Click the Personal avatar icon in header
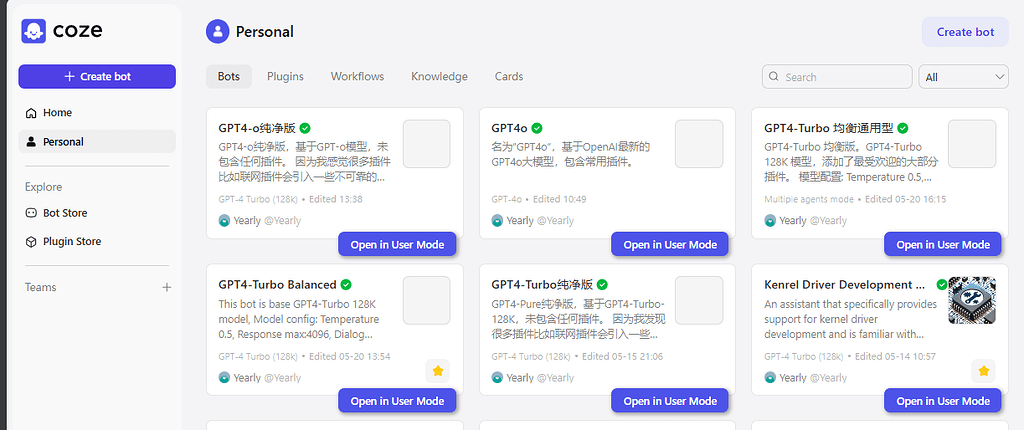This screenshot has height=430, width=1024. 217,31
